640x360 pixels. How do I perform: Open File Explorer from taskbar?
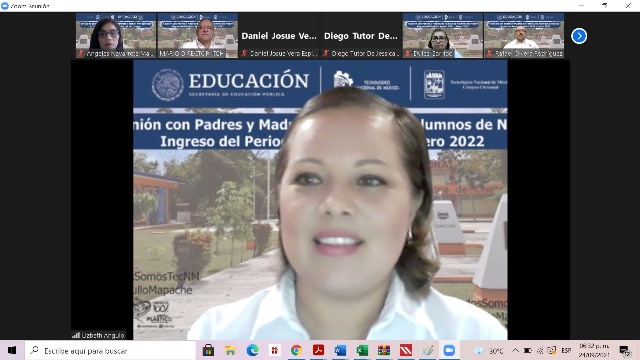230,350
